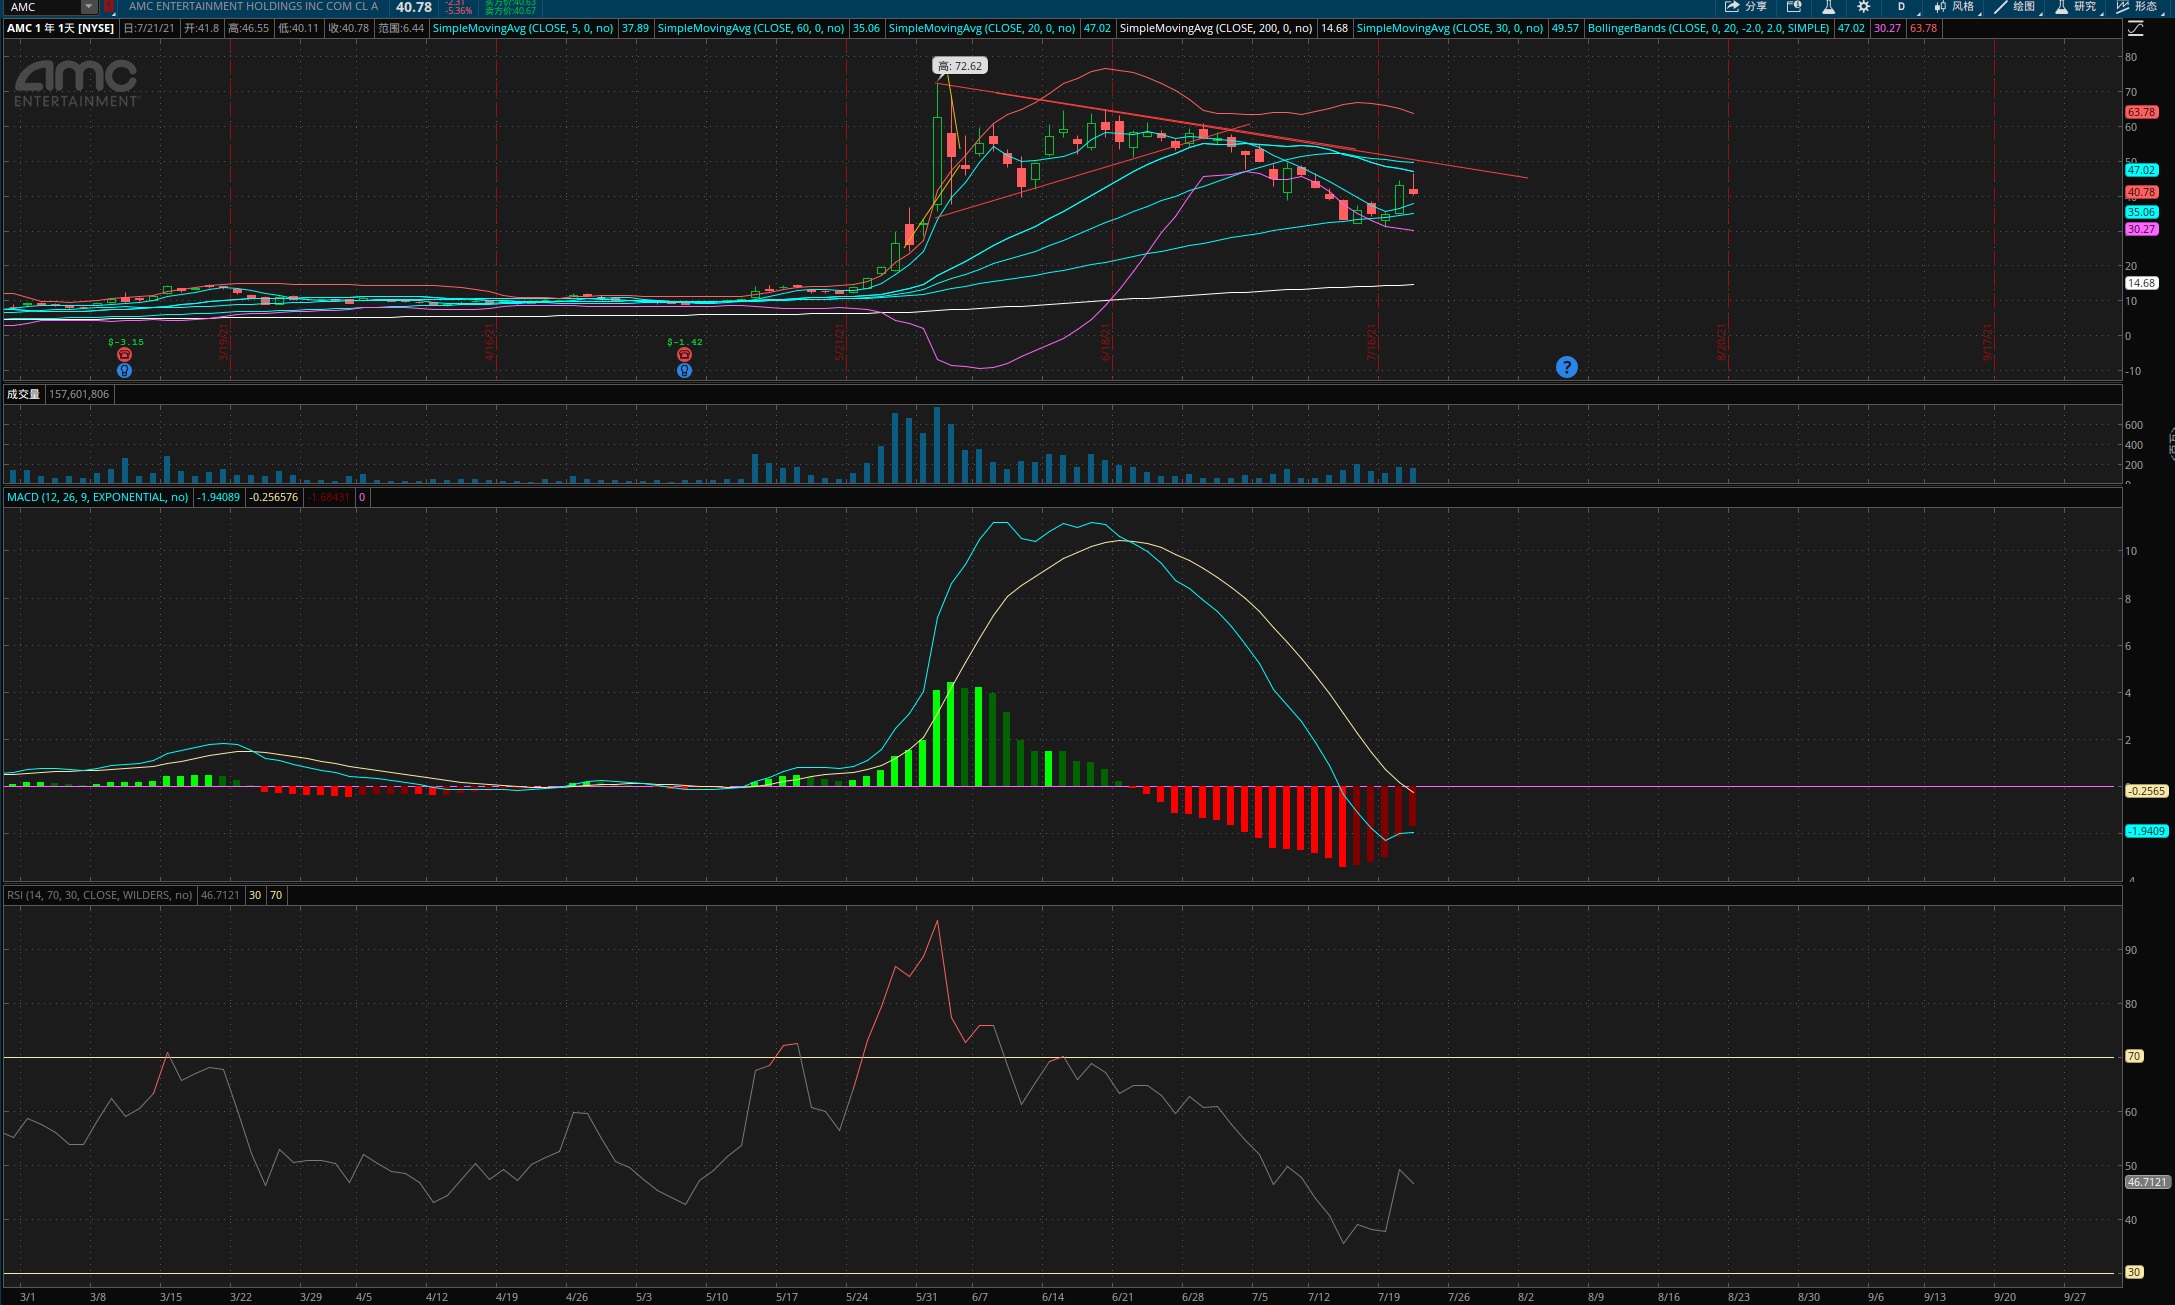
Task: Open the 绘图 drawings menu
Action: pyautogui.click(x=2015, y=7)
